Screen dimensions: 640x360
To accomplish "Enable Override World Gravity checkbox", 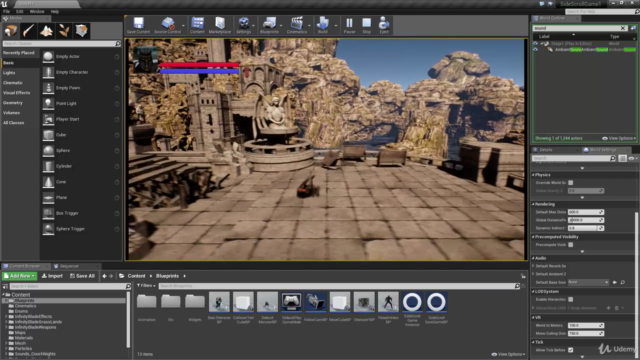I will [571, 182].
